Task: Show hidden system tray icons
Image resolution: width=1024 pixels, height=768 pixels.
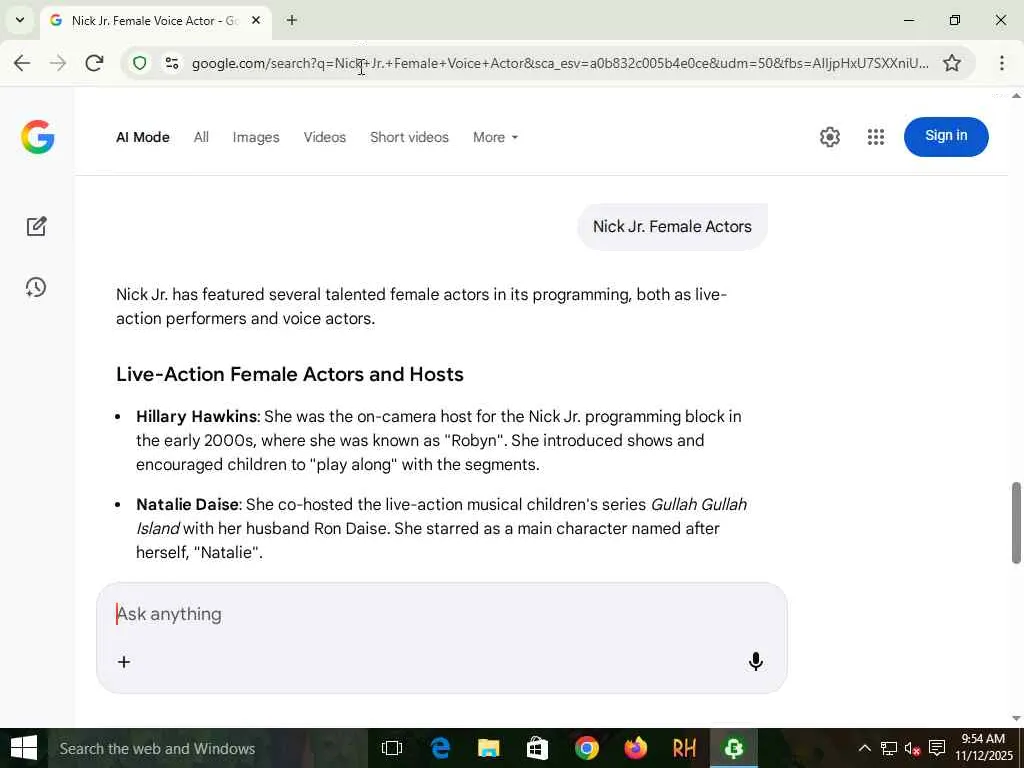Action: 864,748
